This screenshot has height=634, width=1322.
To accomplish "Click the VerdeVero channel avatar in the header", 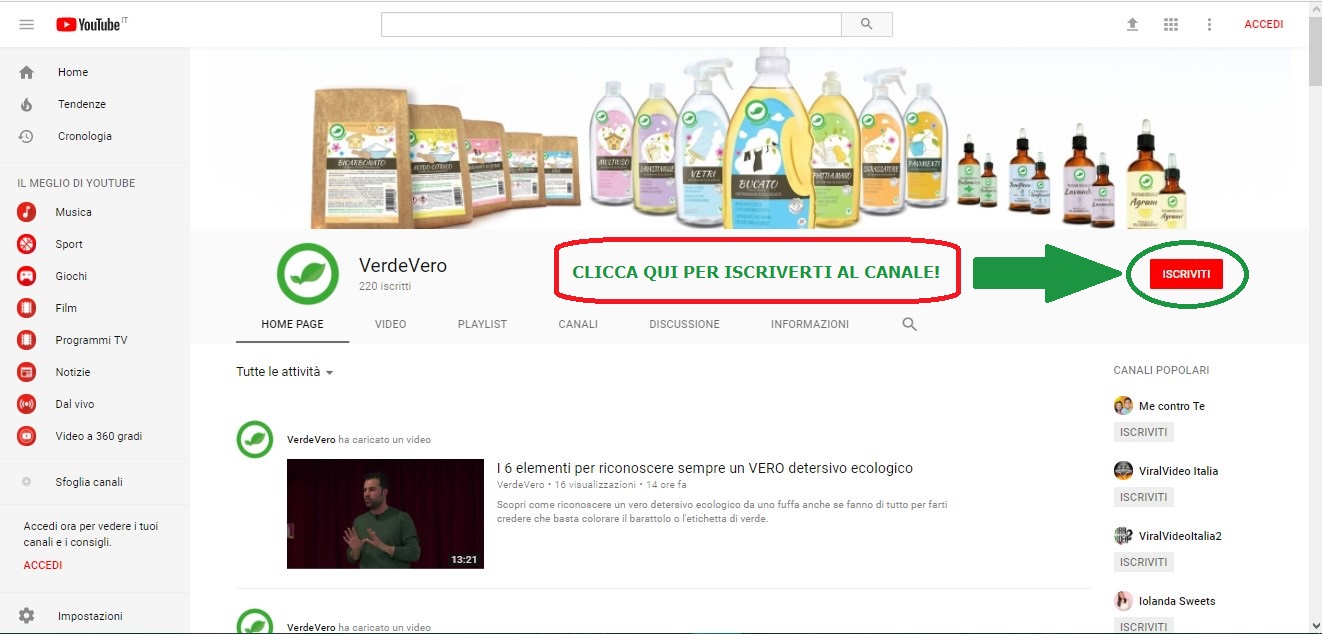I will point(308,273).
